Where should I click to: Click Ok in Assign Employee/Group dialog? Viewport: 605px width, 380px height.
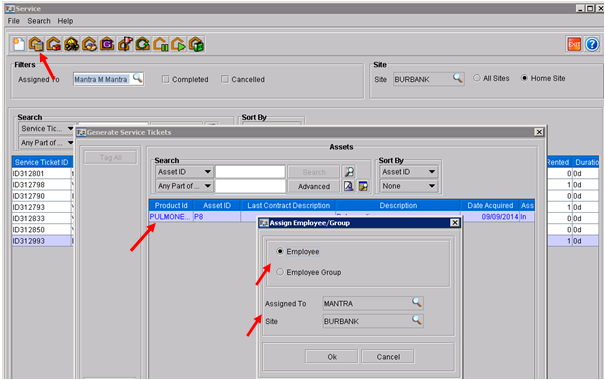tap(332, 357)
